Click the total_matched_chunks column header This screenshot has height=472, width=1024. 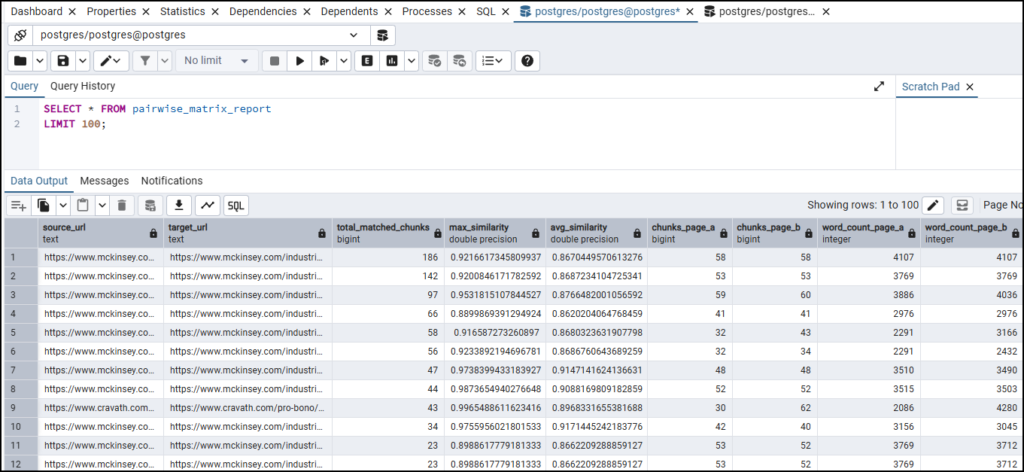coord(389,233)
